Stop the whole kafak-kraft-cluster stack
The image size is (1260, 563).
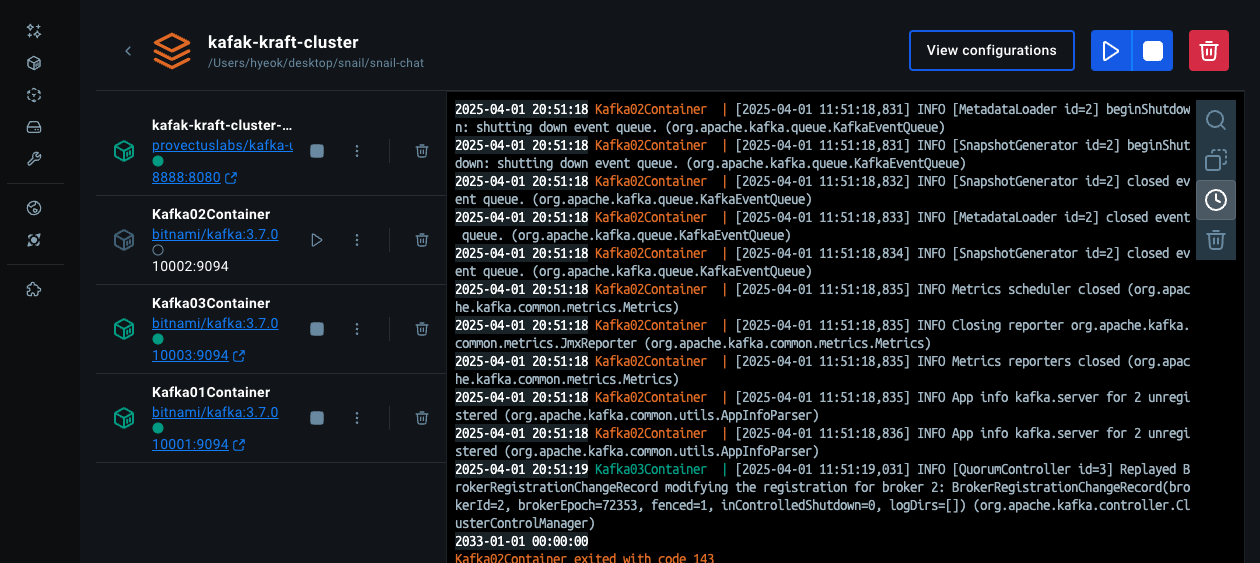1152,50
